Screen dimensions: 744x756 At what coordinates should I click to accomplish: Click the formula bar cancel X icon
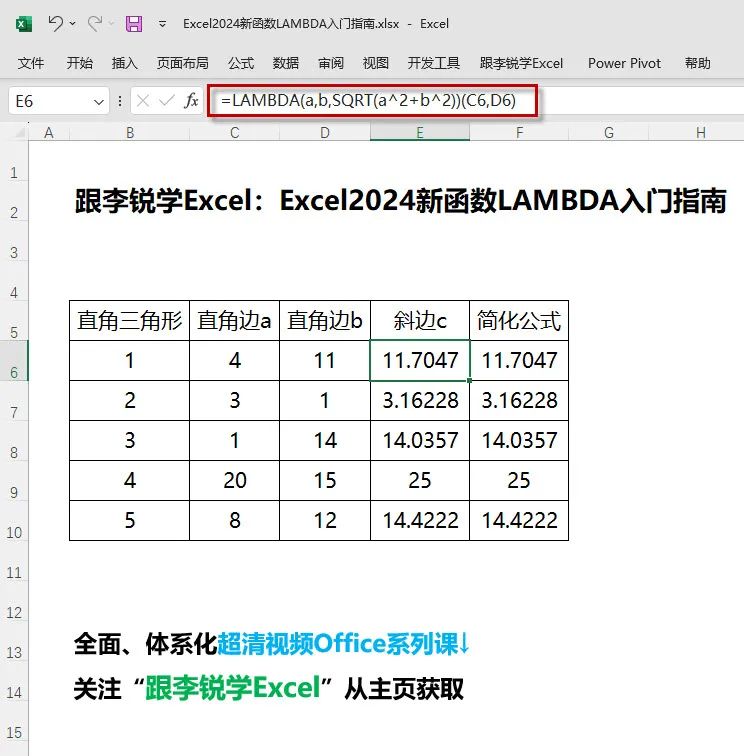pos(143,101)
